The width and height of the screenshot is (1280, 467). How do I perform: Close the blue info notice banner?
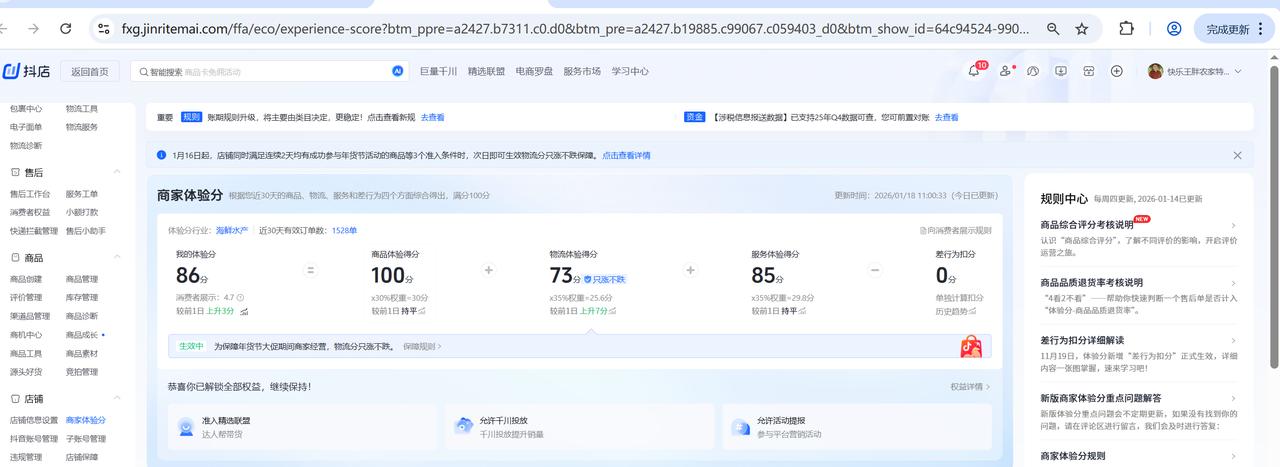pos(1237,155)
